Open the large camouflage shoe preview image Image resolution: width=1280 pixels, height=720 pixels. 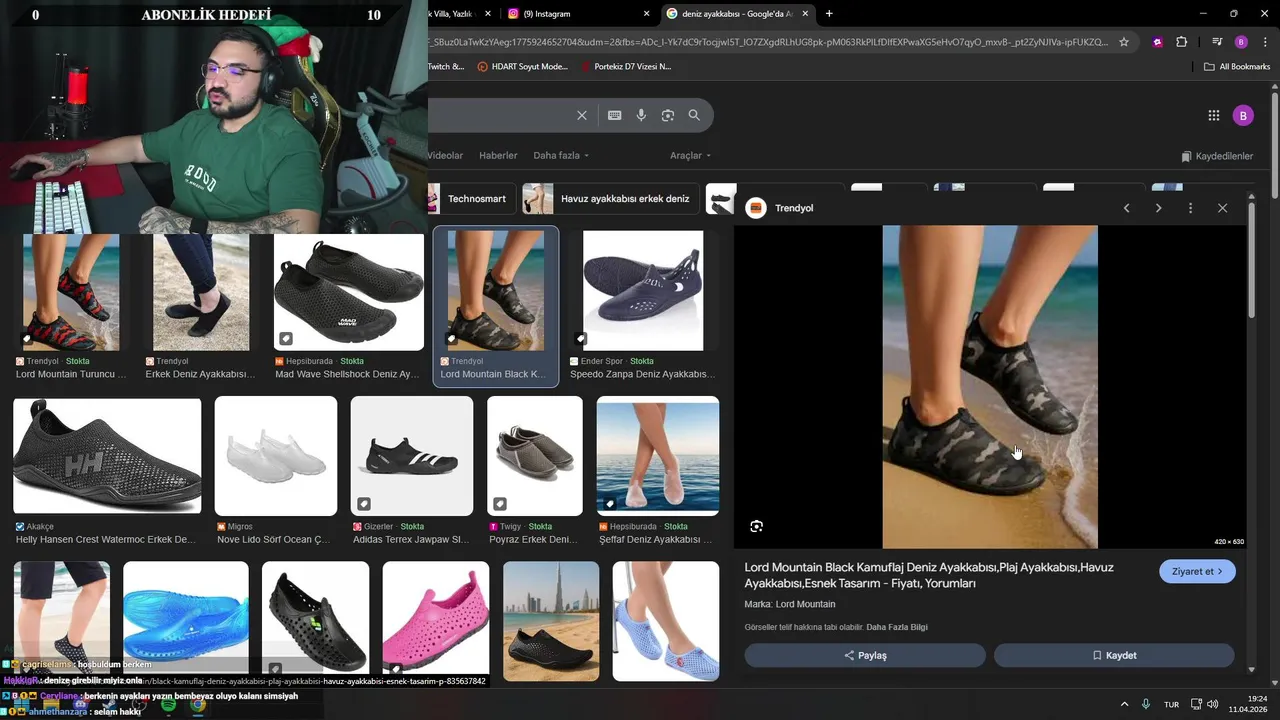[990, 387]
